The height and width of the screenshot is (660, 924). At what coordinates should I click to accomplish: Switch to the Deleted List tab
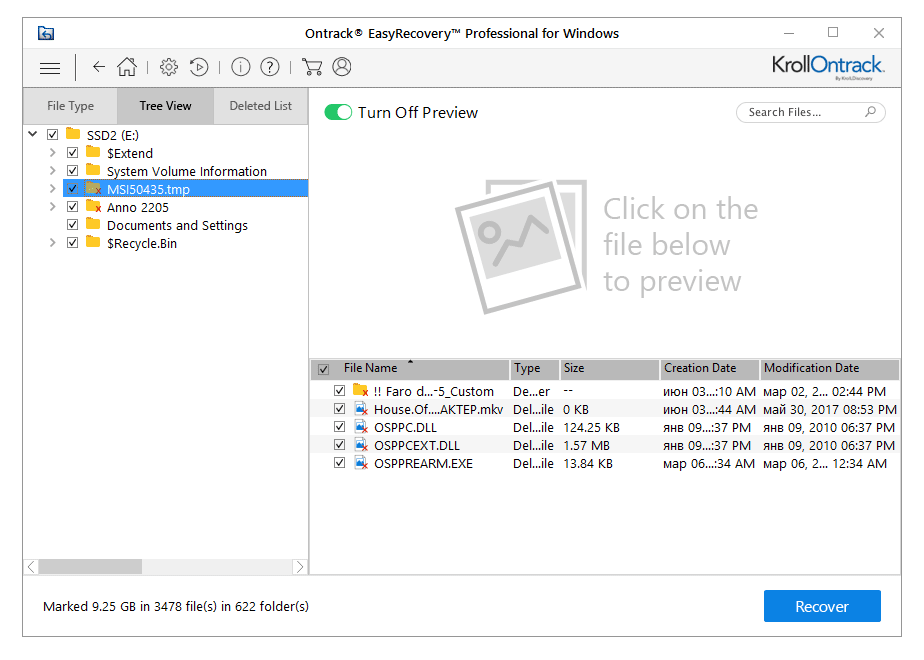[x=260, y=106]
